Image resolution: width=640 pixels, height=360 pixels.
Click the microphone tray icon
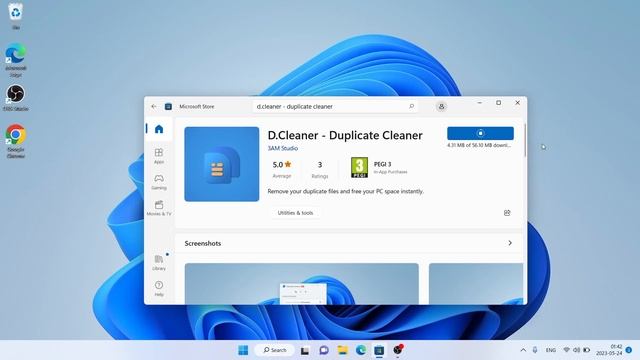point(535,350)
